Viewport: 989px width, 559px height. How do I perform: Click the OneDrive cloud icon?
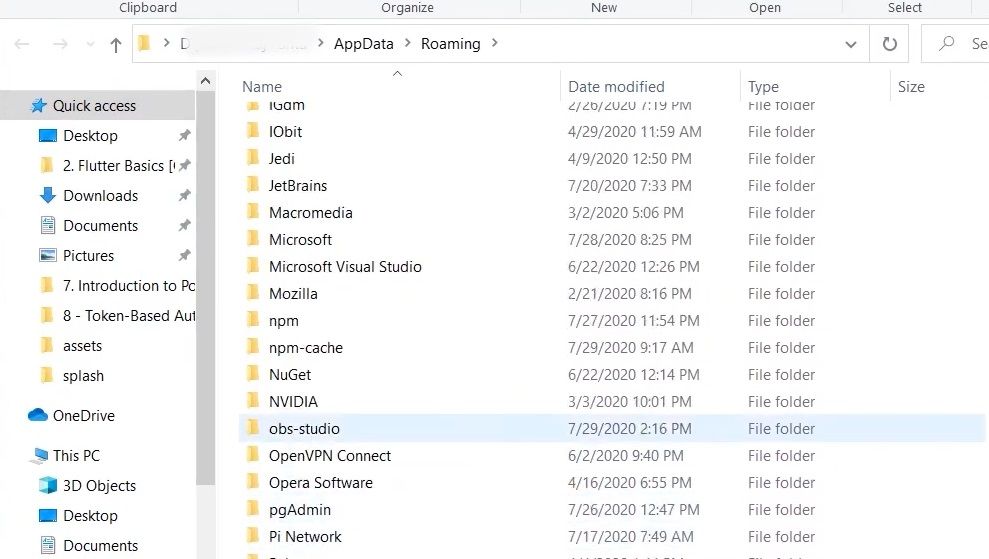(38, 415)
